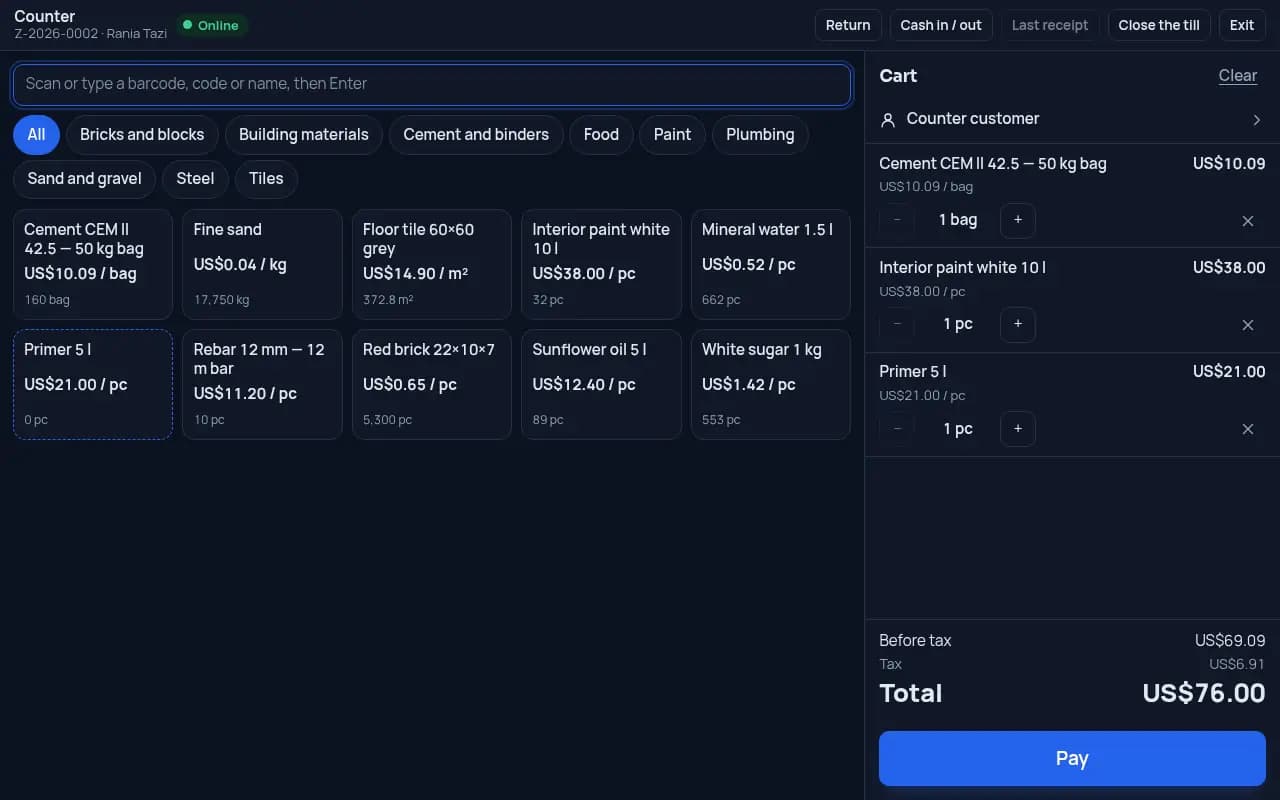Remove Interior paint white from cart
This screenshot has width=1280, height=800.
coord(1247,325)
